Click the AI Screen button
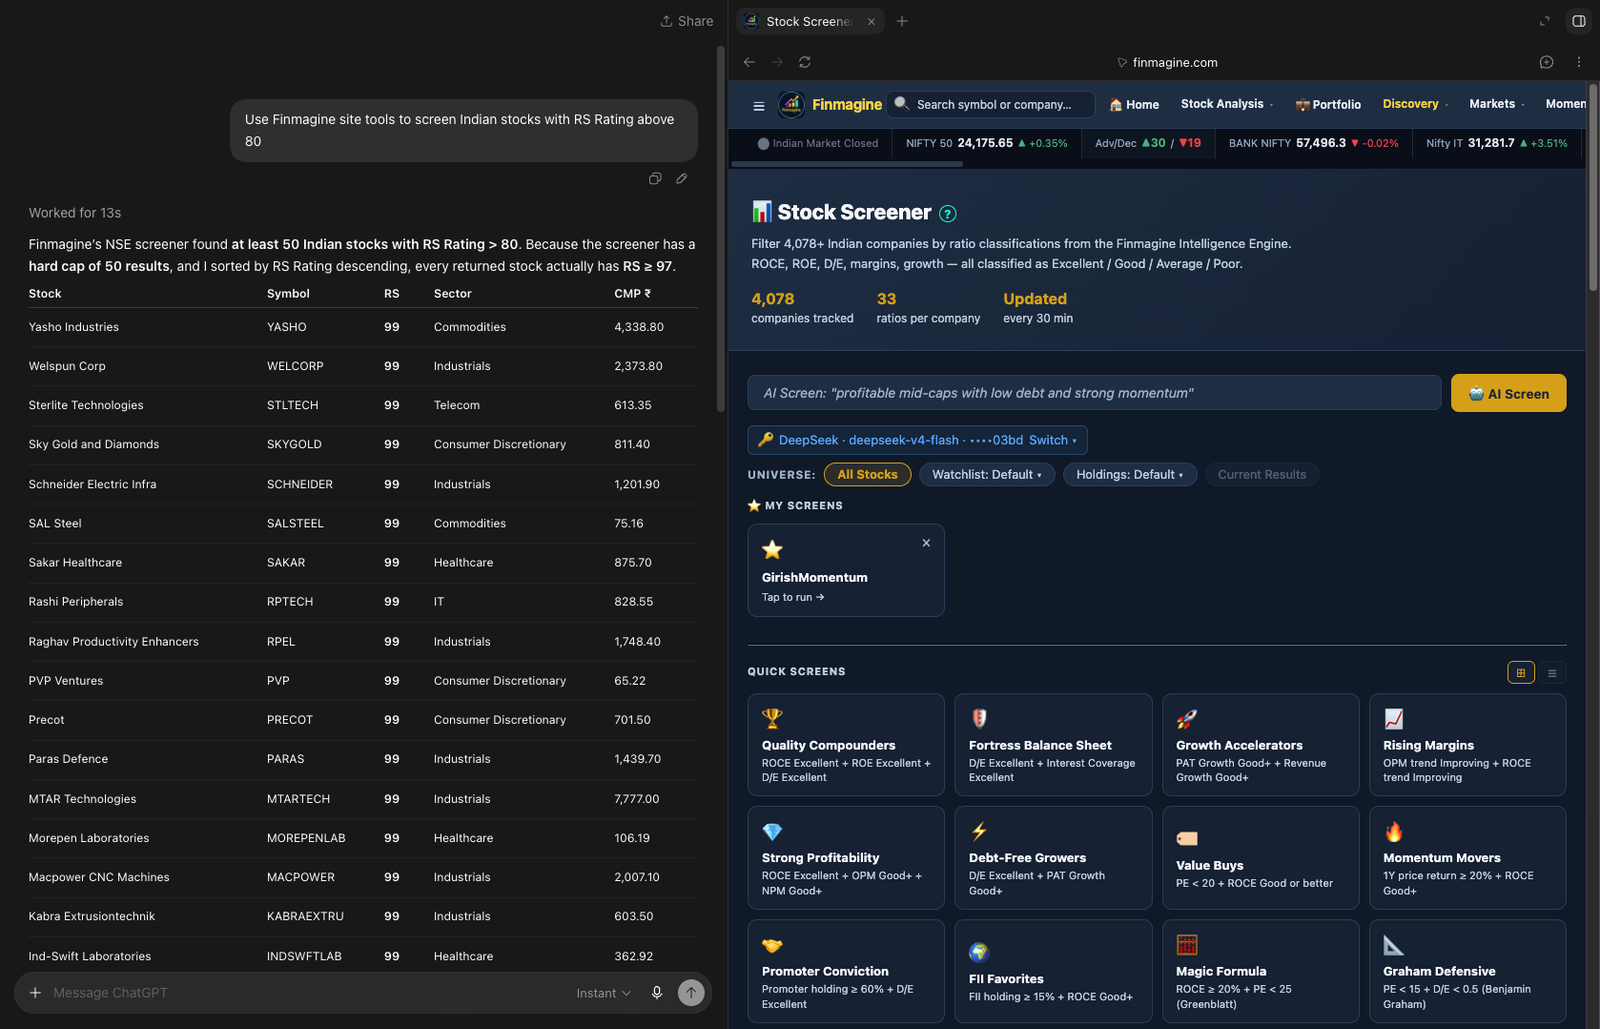This screenshot has height=1029, width=1600. point(1508,394)
